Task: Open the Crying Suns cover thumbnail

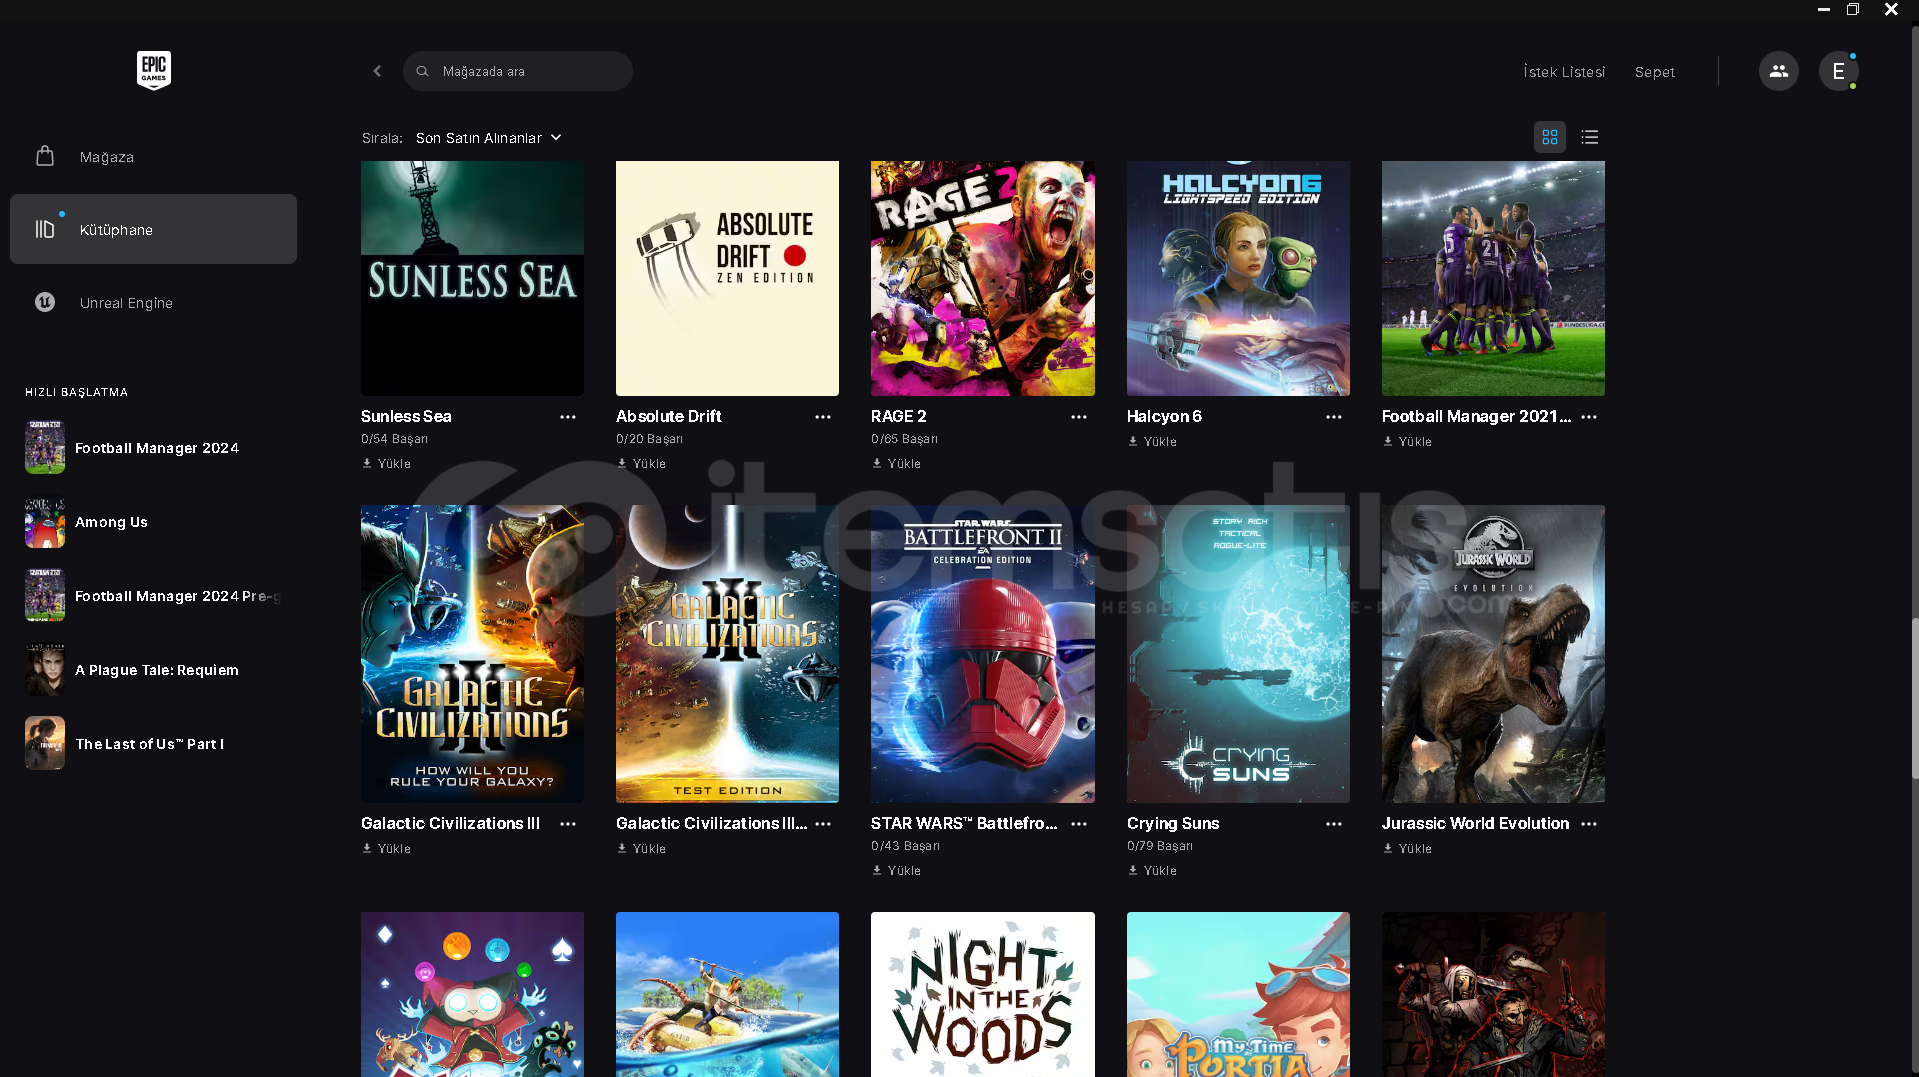Action: (1238, 654)
